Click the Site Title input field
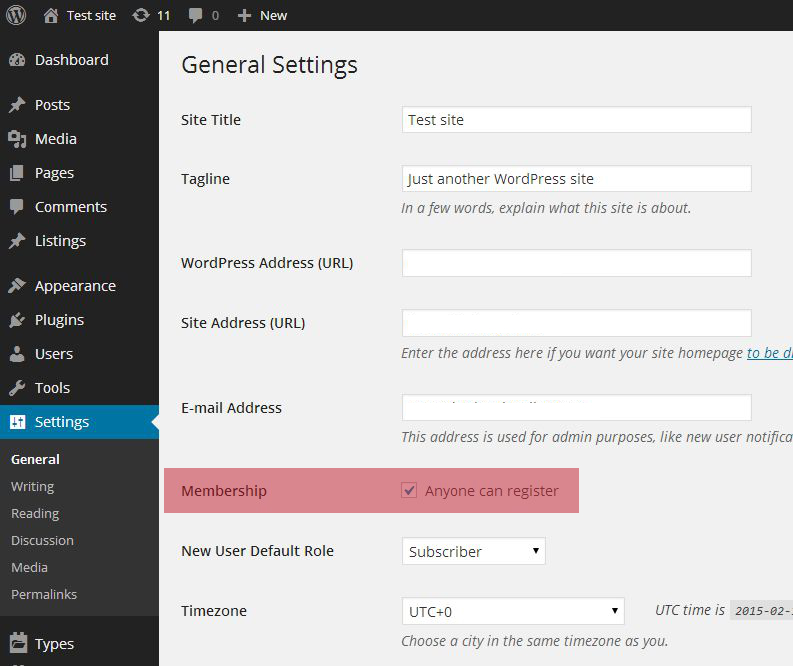Screen dimensions: 793x666 point(577,120)
